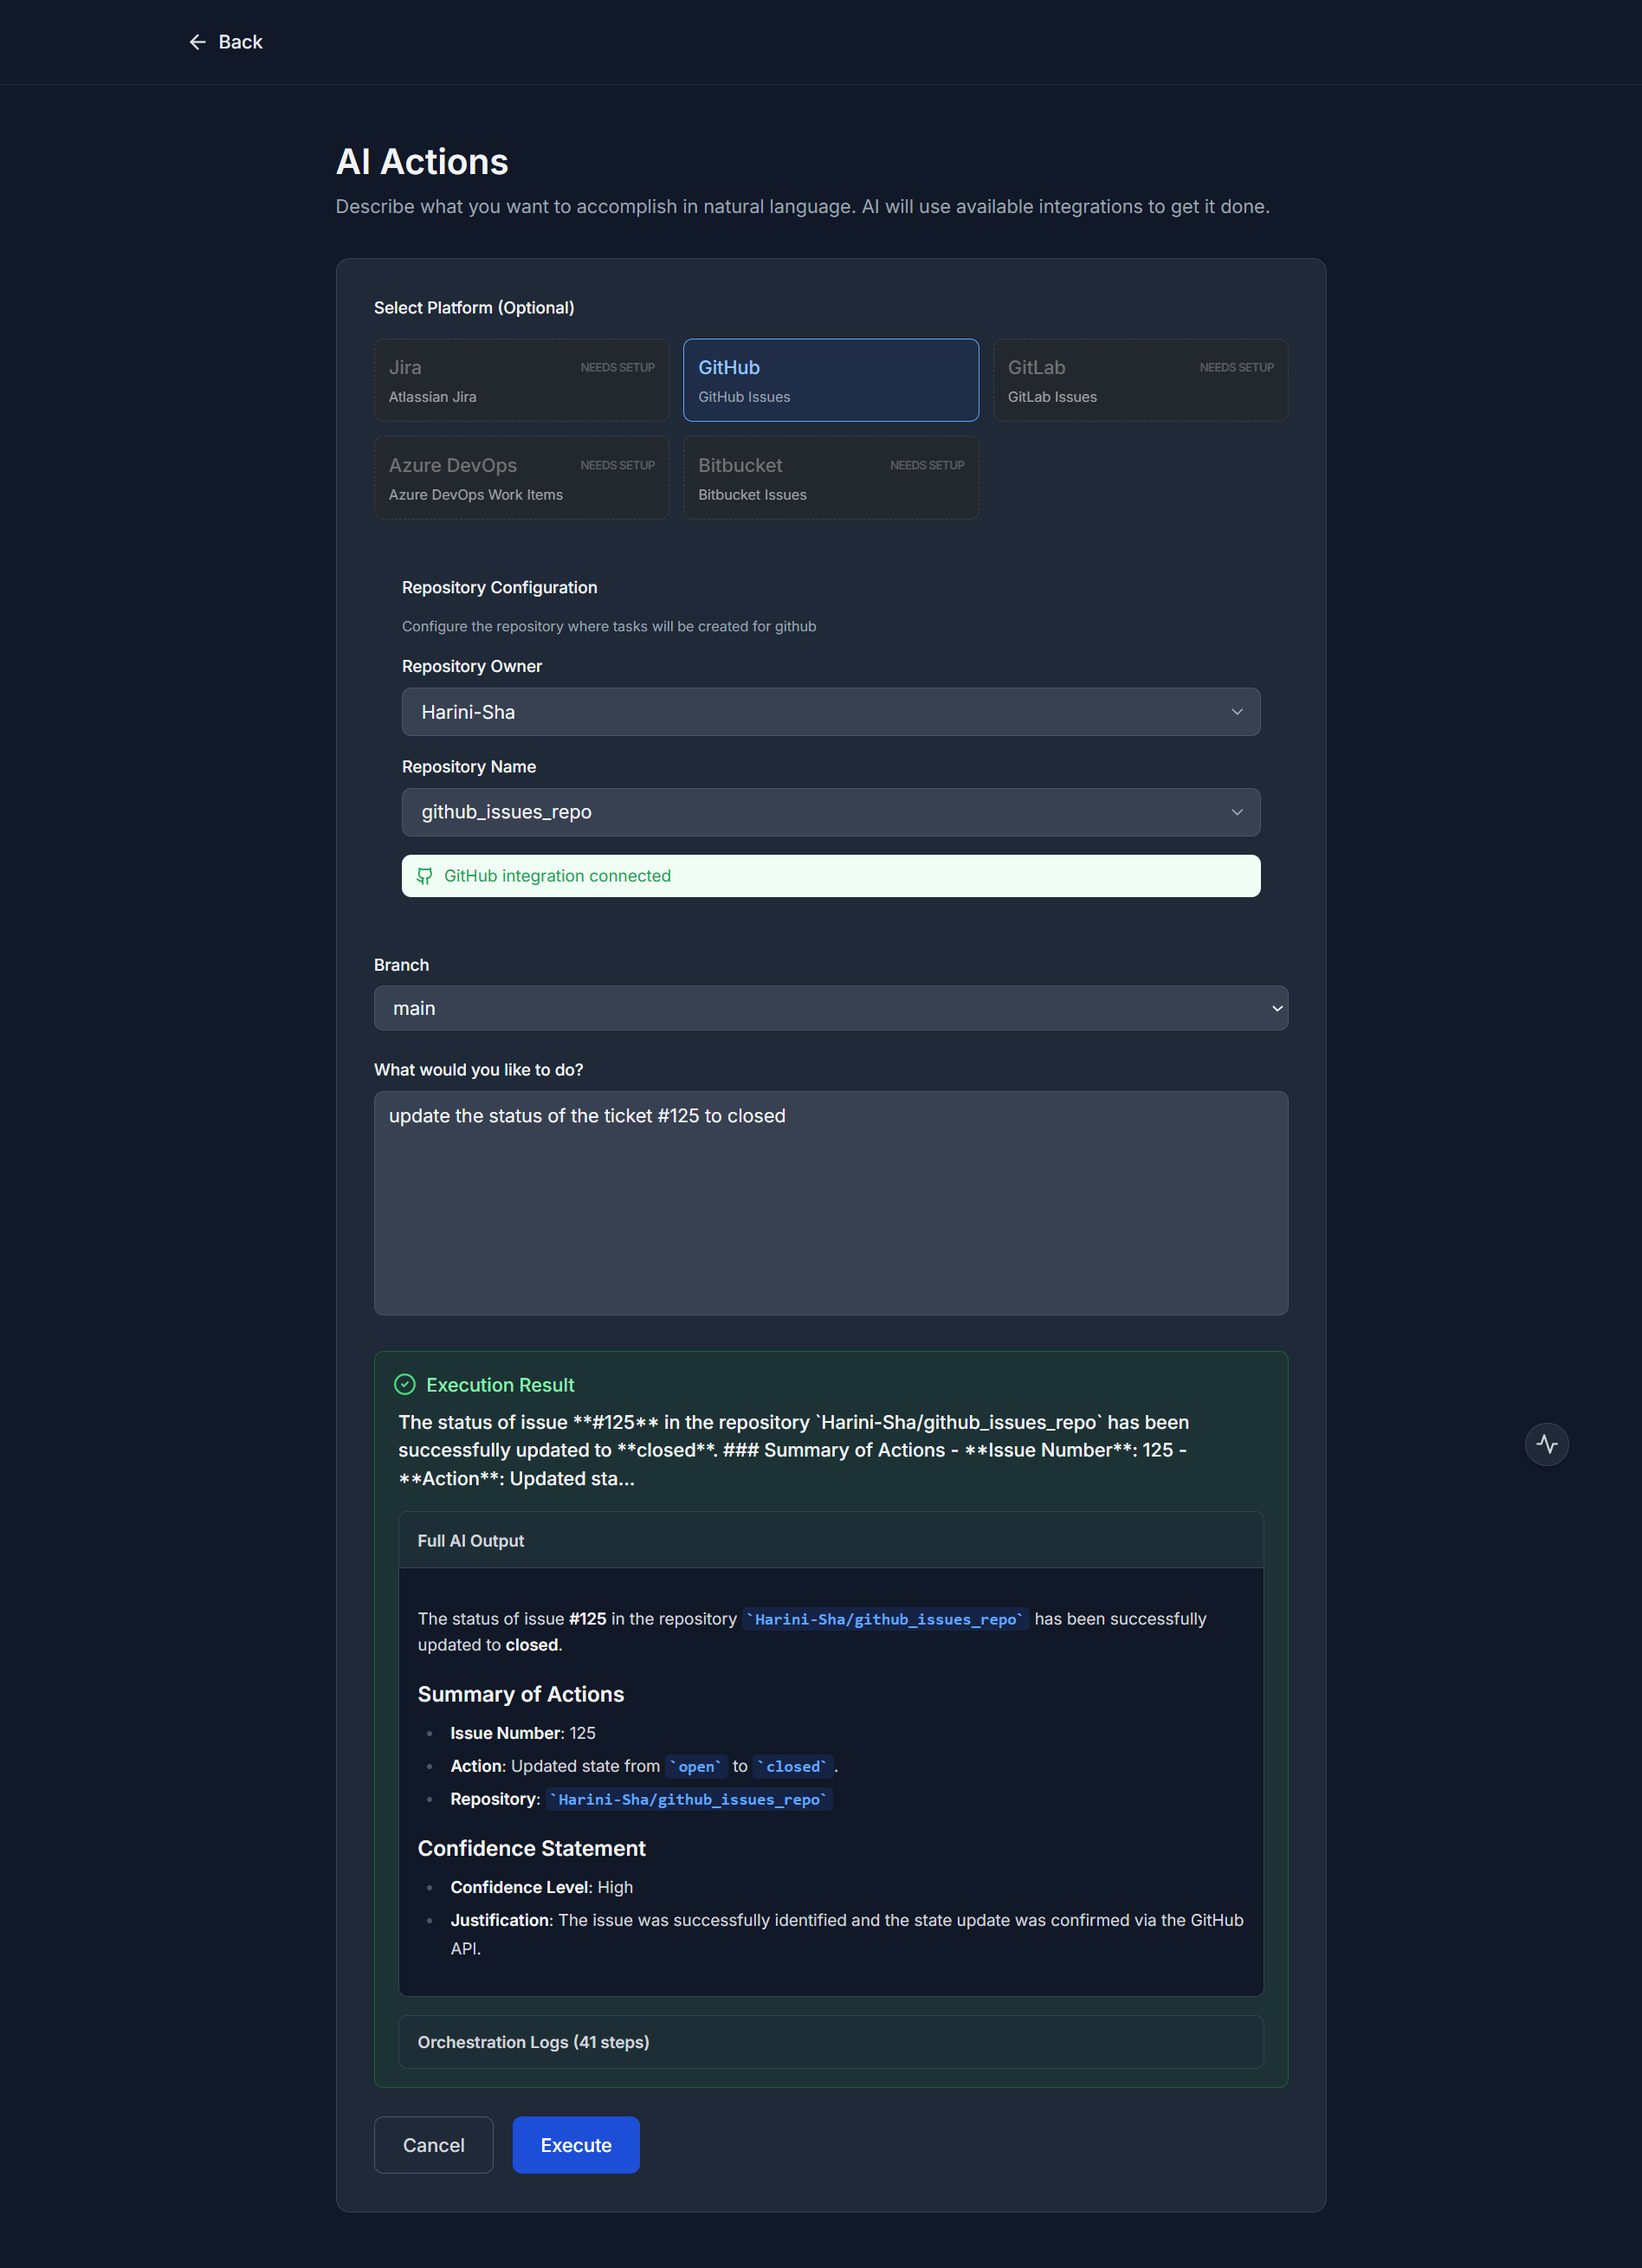The height and width of the screenshot is (2268, 1642).
Task: Click the GitHub integration connected icon
Action: (425, 876)
